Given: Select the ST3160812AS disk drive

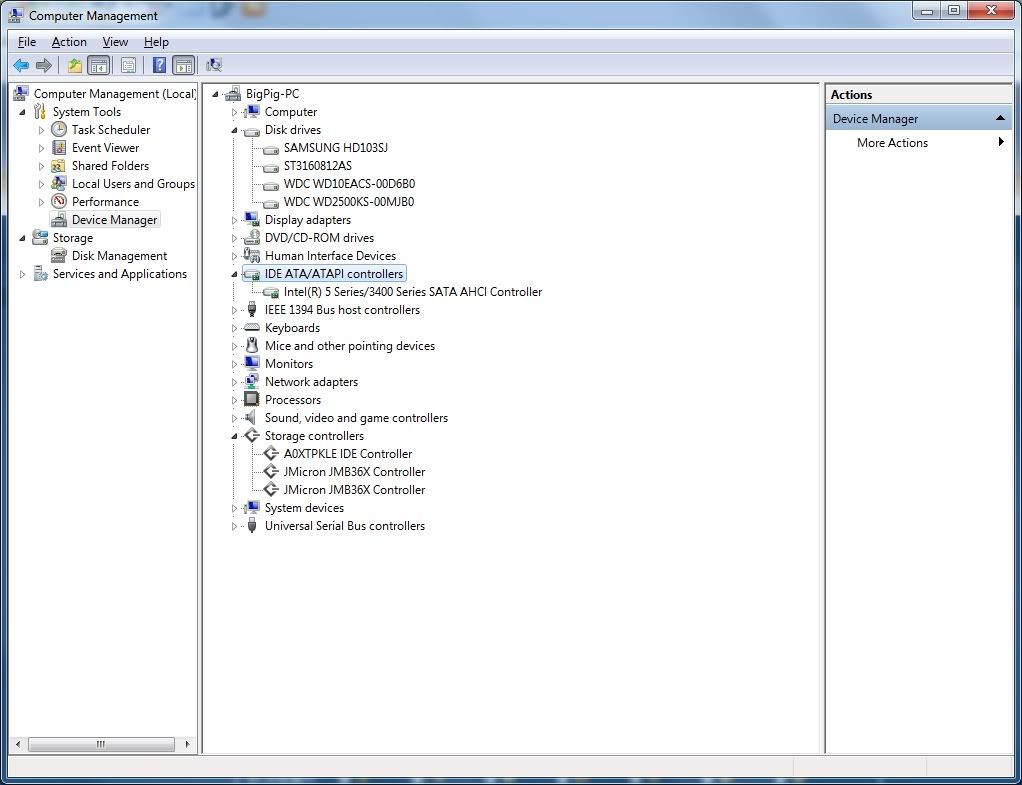Looking at the screenshot, I should (317, 166).
